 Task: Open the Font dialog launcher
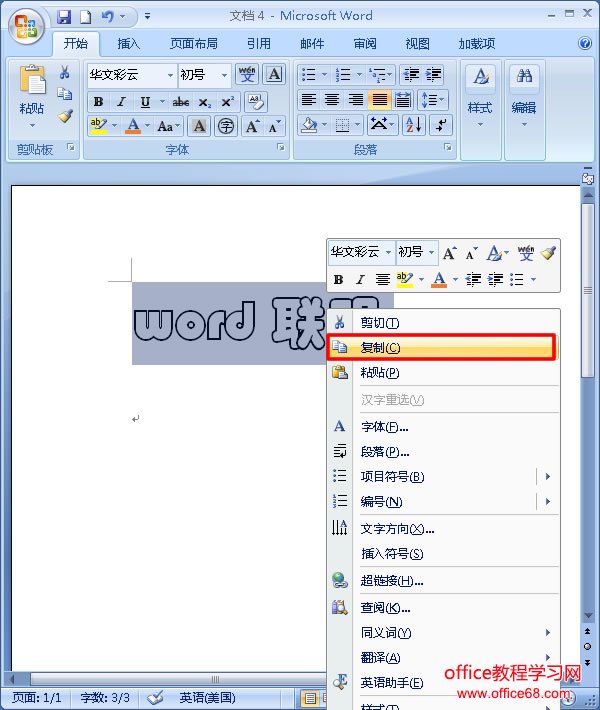click(281, 147)
